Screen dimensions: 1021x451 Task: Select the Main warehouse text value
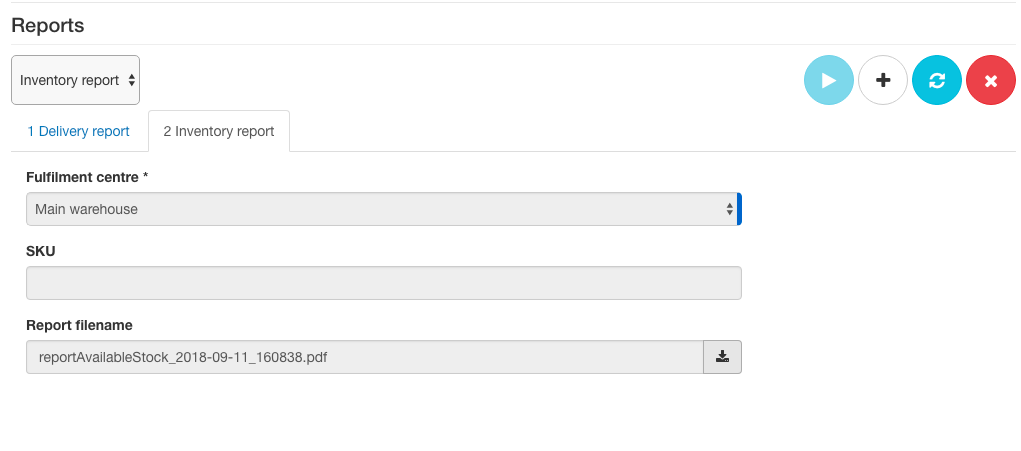click(86, 210)
